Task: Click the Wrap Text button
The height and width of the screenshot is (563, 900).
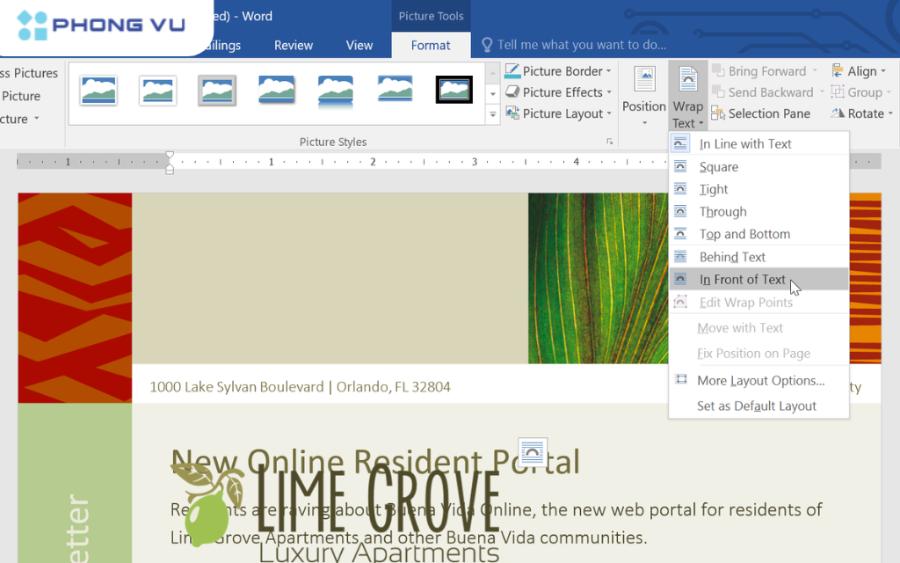Action: click(687, 97)
